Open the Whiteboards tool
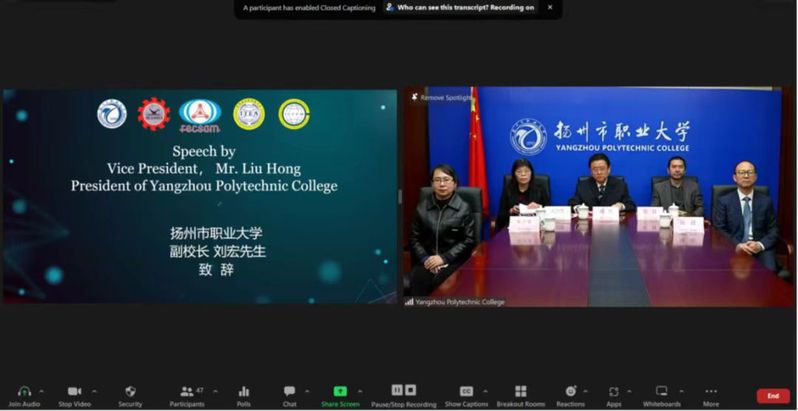 coord(661,391)
